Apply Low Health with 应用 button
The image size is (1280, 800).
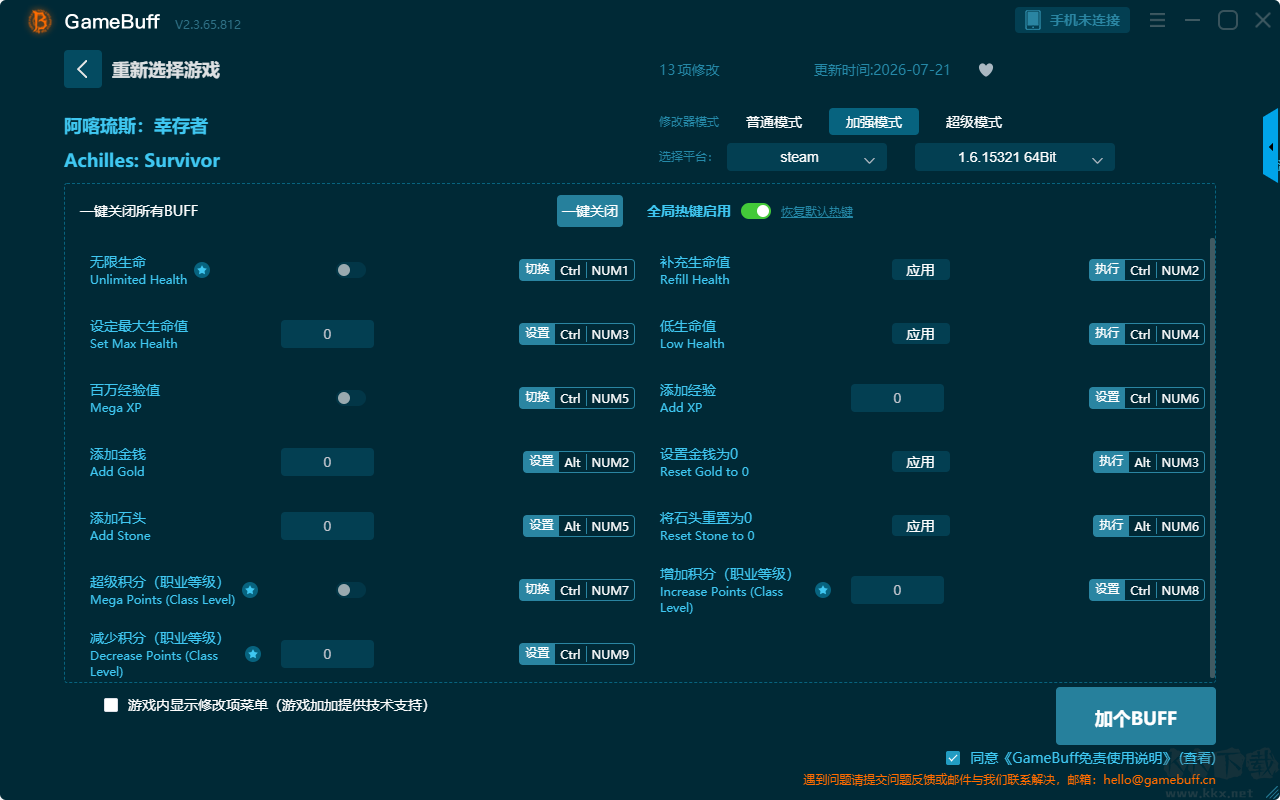921,334
